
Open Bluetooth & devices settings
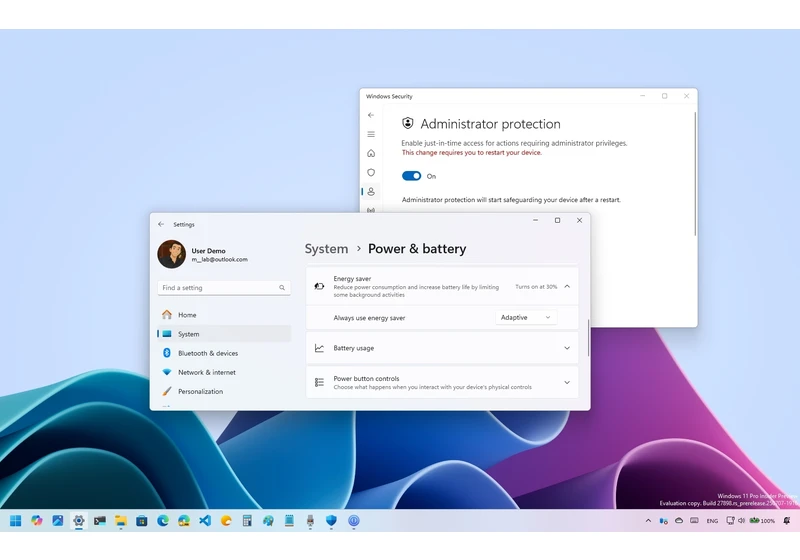click(x=224, y=353)
